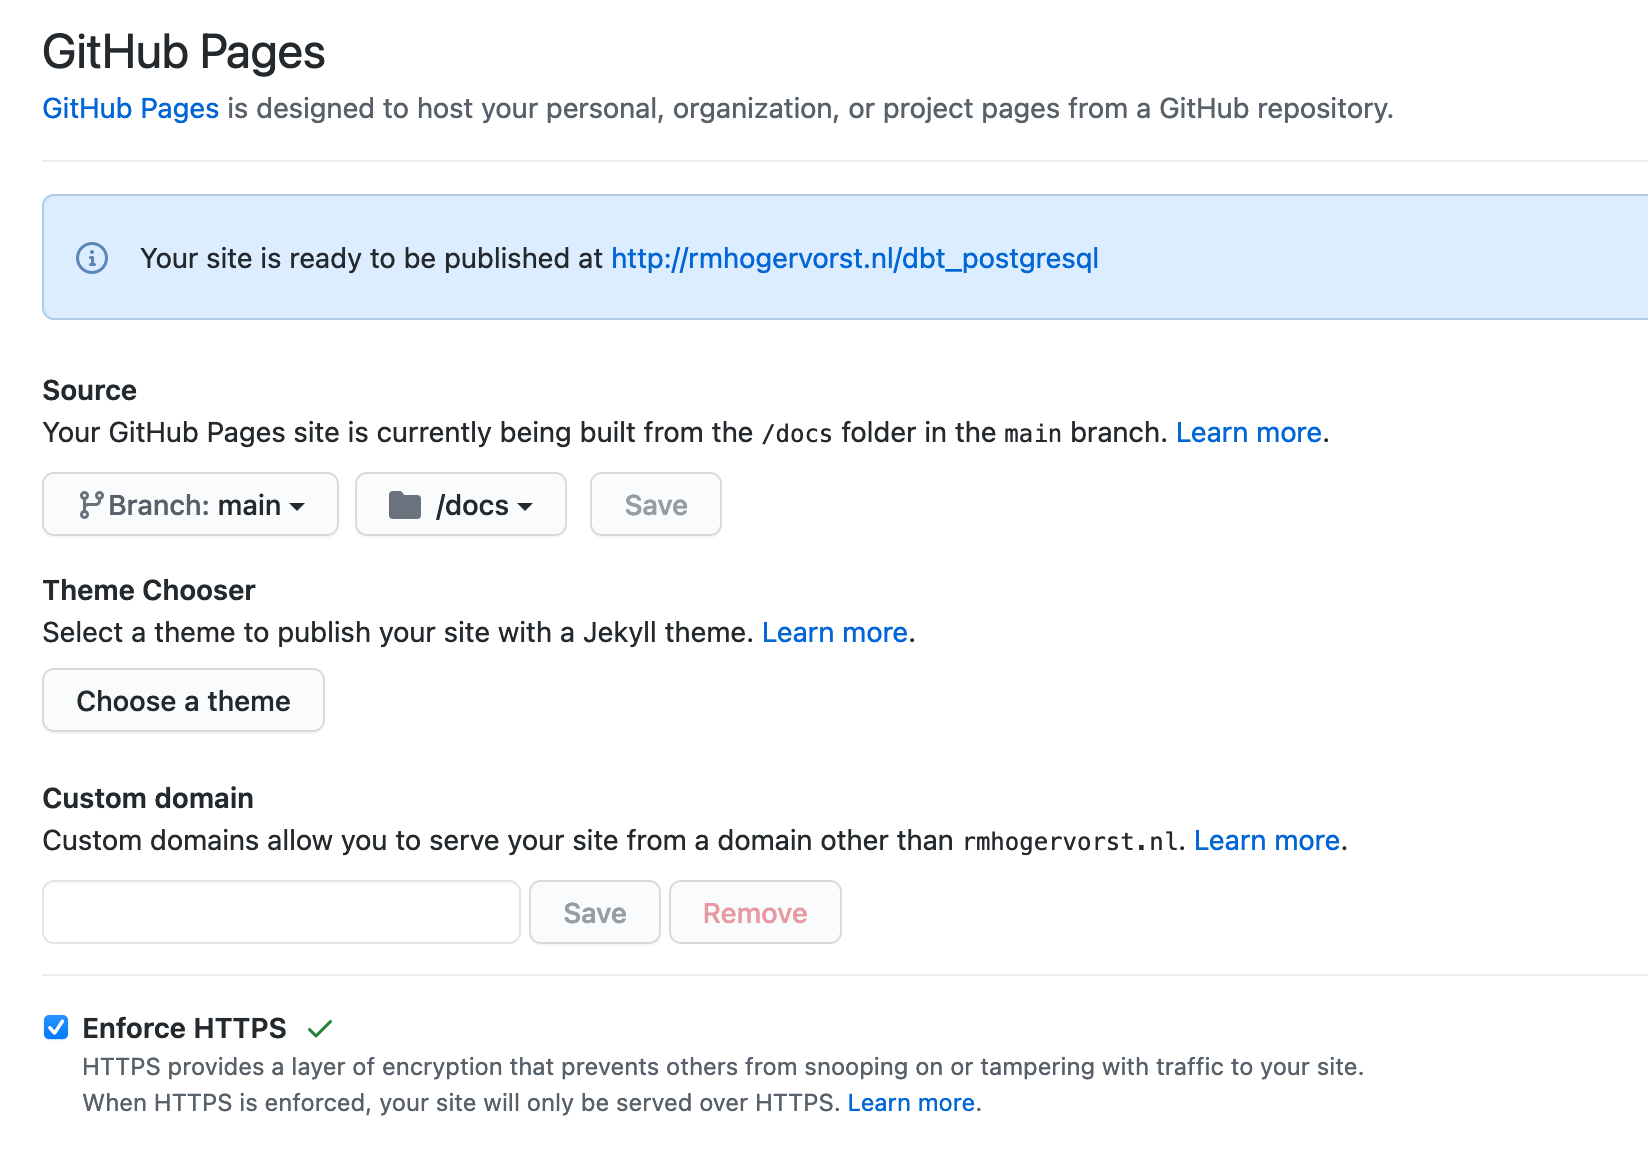Click the Custom domain section heading
This screenshot has width=1648, height=1170.
148,798
